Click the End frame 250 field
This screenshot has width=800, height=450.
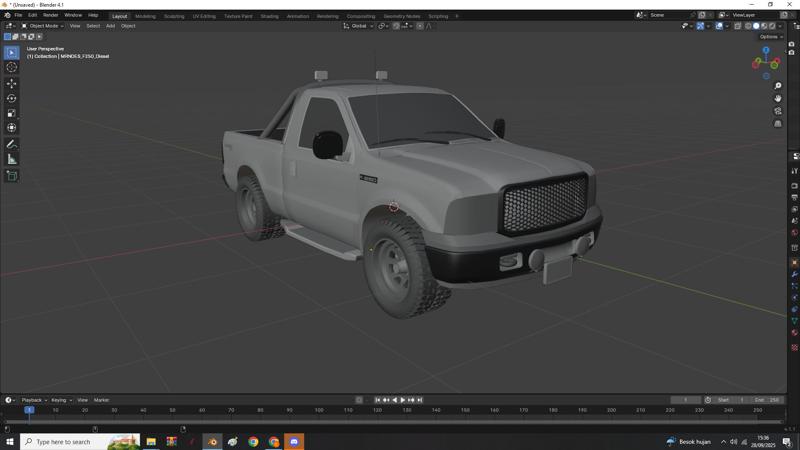point(766,400)
